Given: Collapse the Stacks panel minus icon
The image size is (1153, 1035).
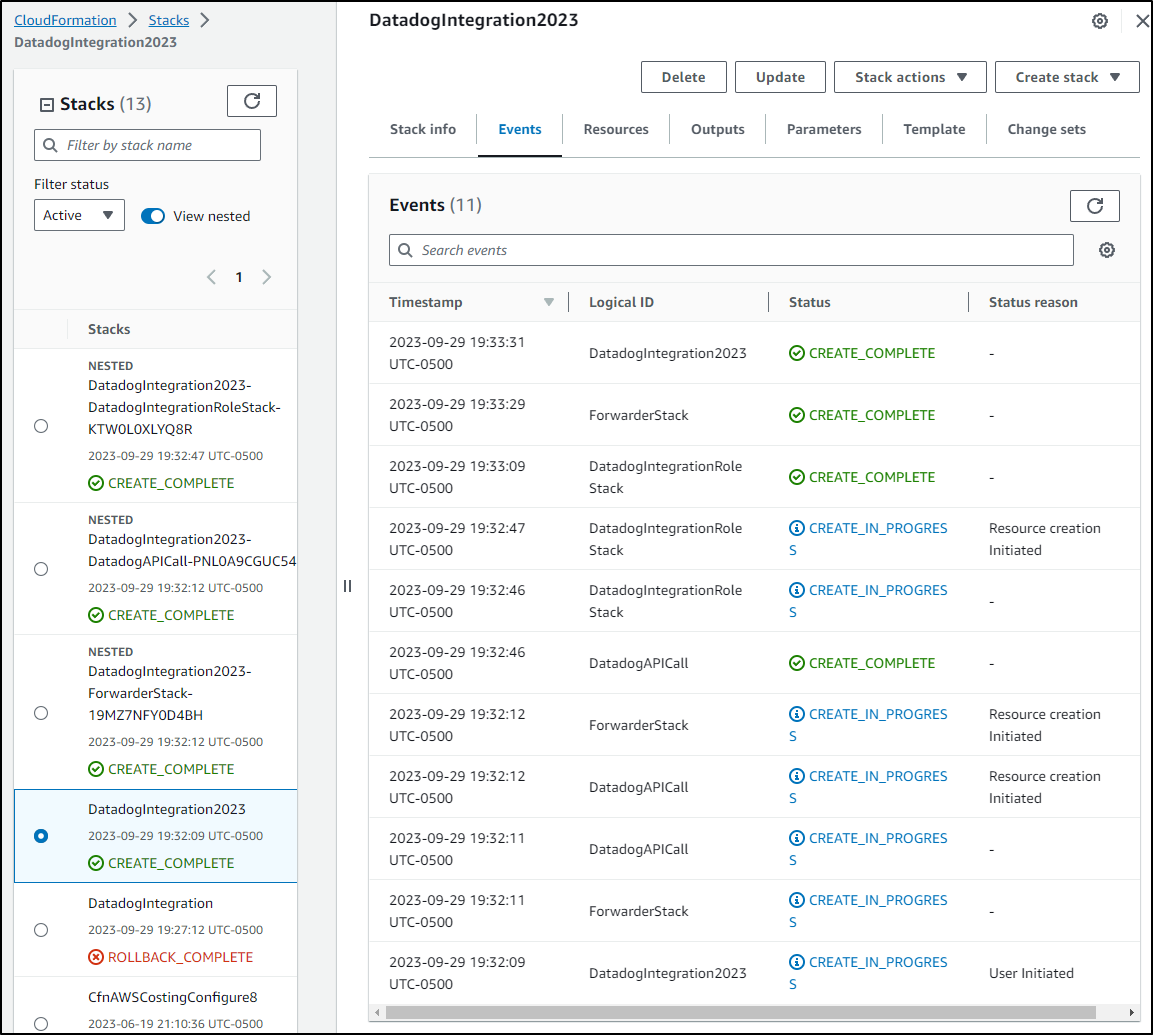Looking at the screenshot, I should [x=46, y=105].
